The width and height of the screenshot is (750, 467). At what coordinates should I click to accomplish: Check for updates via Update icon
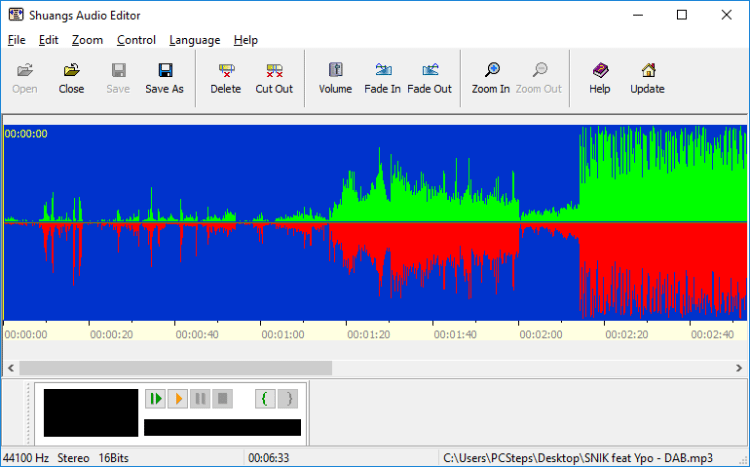pos(648,70)
